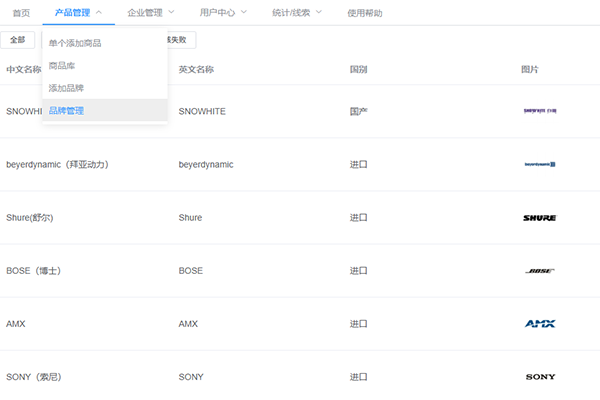
Task: View the SONY logo thumbnail
Action: coord(540,377)
